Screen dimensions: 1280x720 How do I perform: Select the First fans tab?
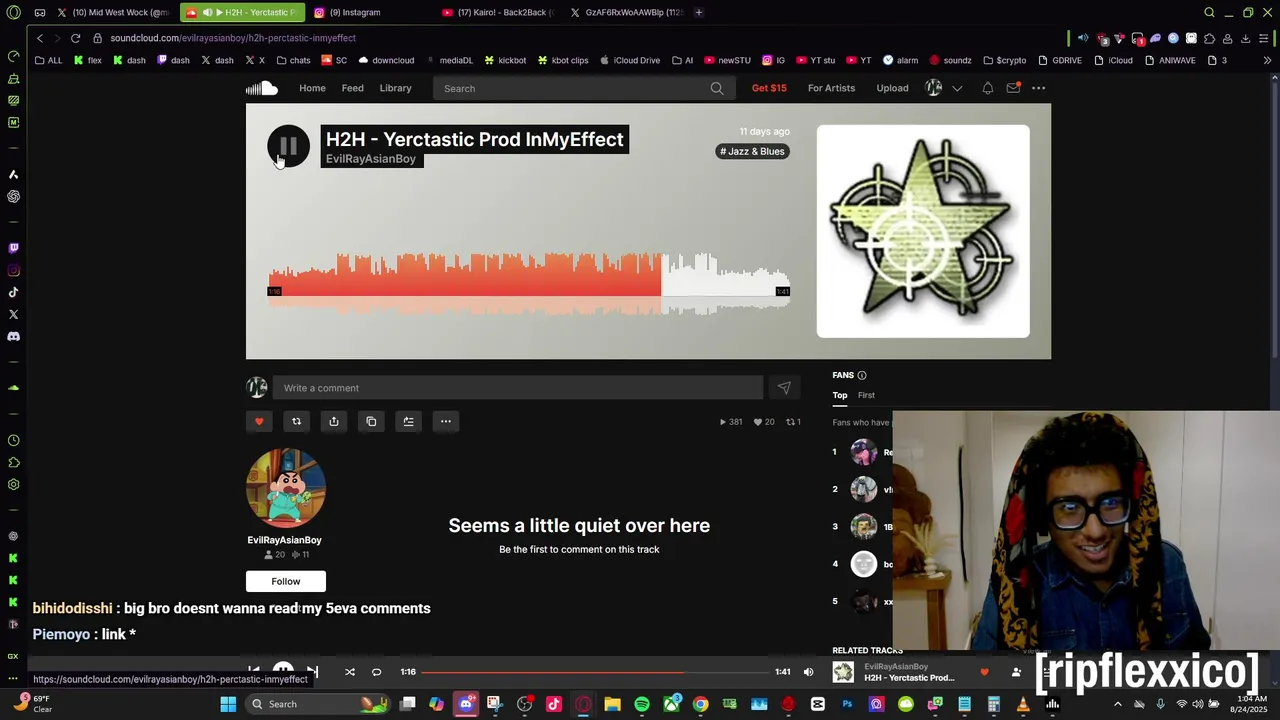click(x=866, y=395)
